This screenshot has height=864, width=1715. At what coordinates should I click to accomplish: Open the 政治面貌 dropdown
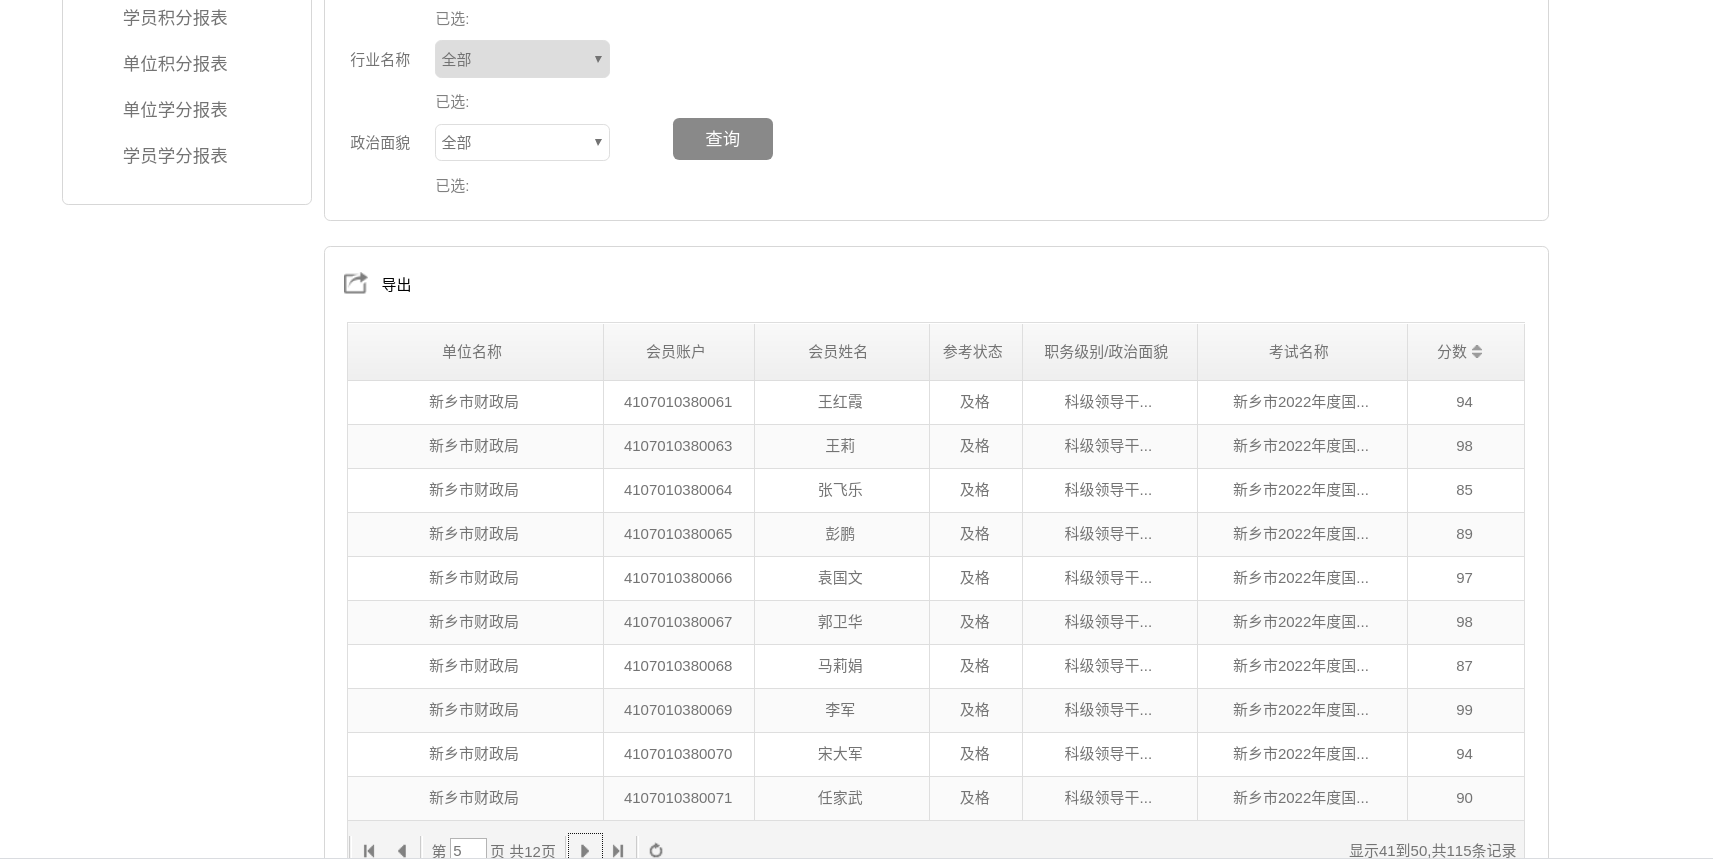(522, 142)
